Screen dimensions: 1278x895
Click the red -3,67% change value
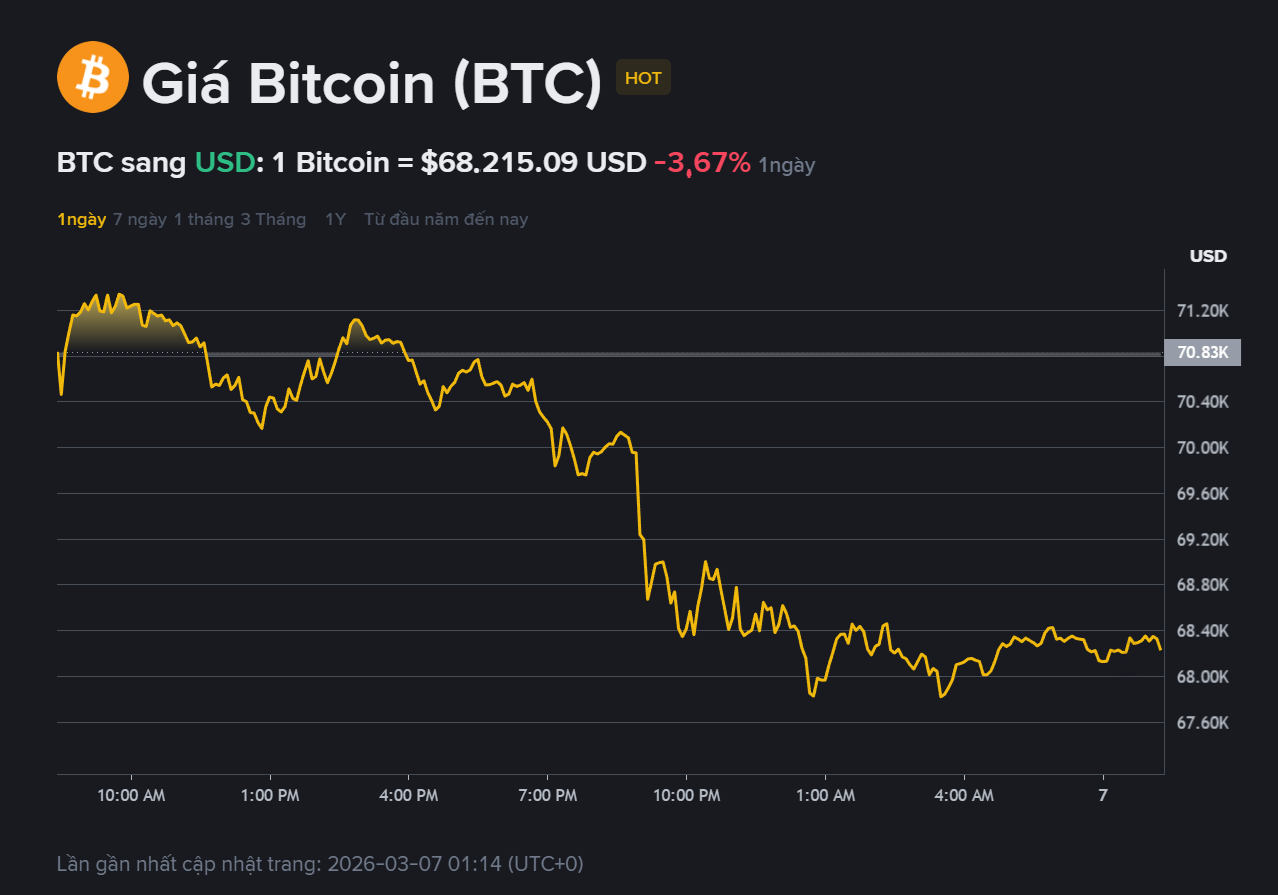click(702, 163)
